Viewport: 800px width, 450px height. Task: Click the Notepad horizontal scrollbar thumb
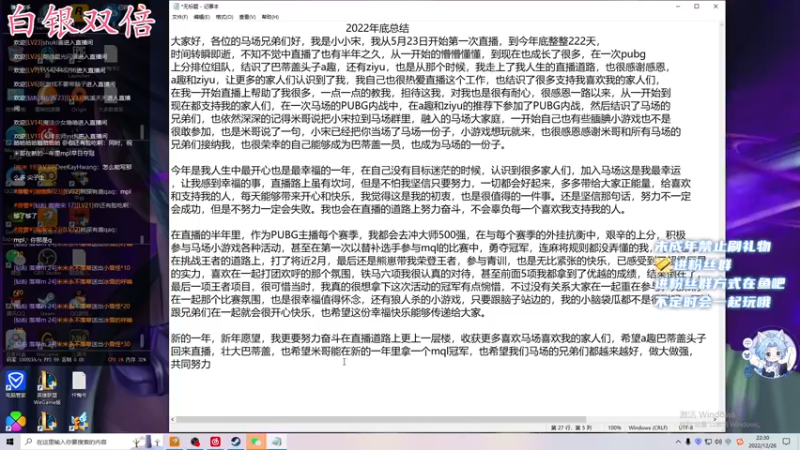pos(381,419)
